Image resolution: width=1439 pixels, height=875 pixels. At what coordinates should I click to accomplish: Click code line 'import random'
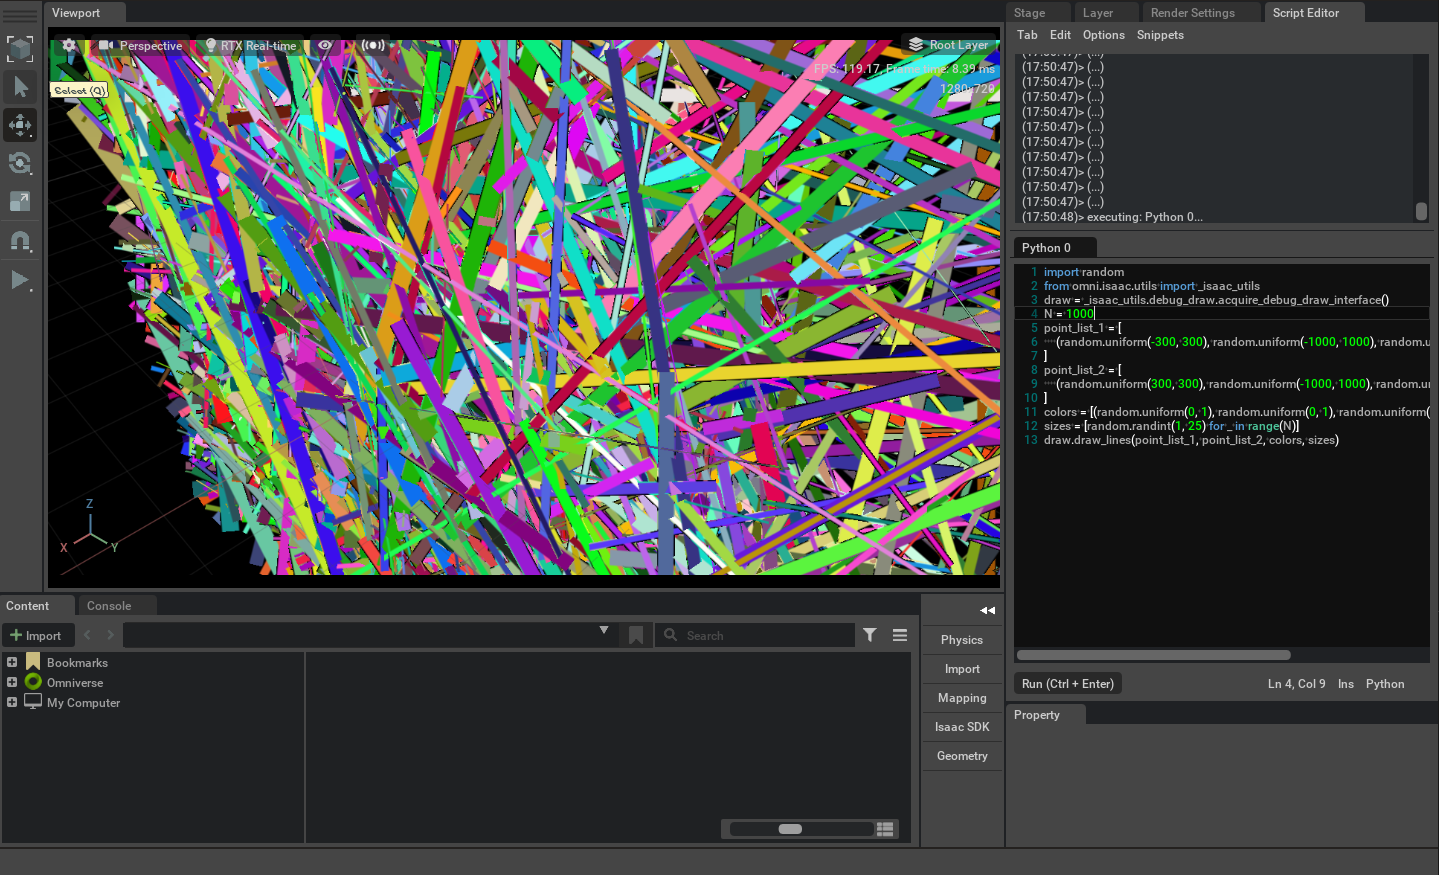1084,272
